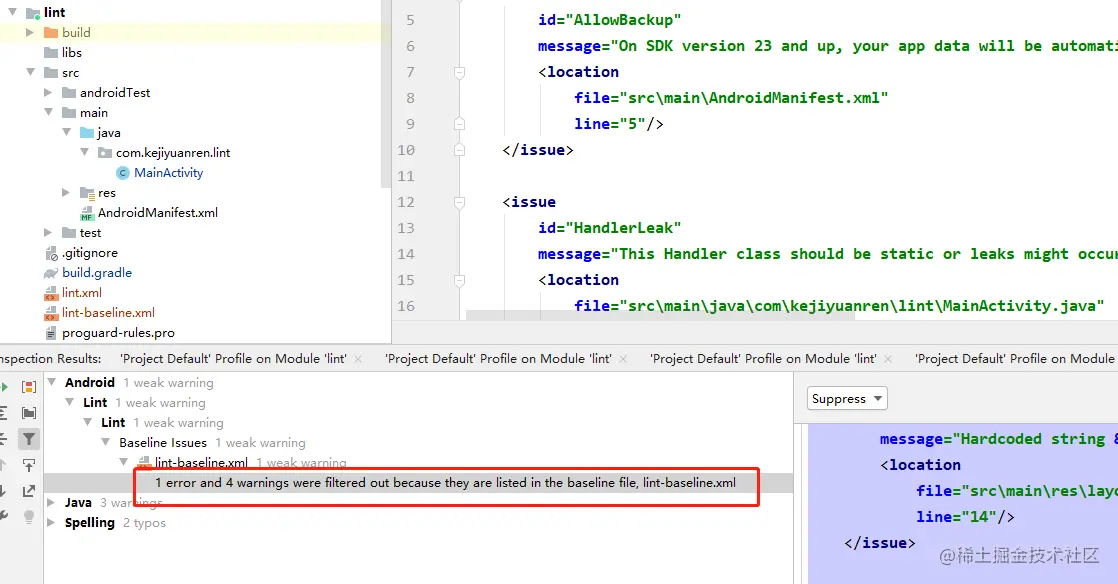
Task: Click line number 11 in editor gutter
Action: tap(406, 176)
